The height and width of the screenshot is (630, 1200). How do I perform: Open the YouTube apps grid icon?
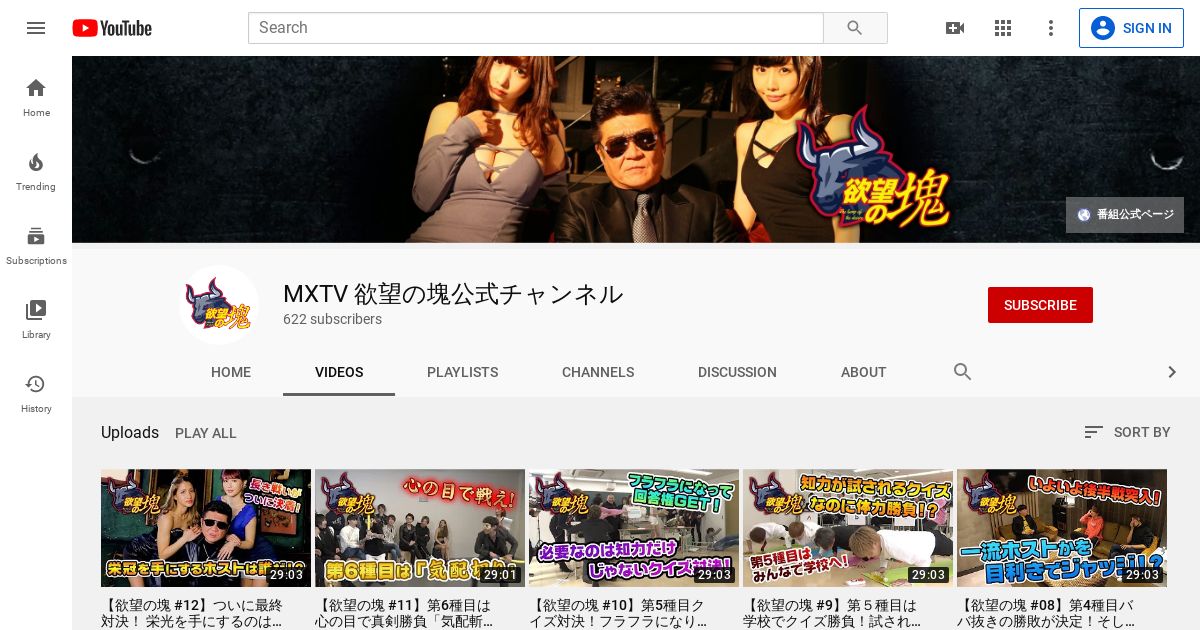pos(1003,28)
